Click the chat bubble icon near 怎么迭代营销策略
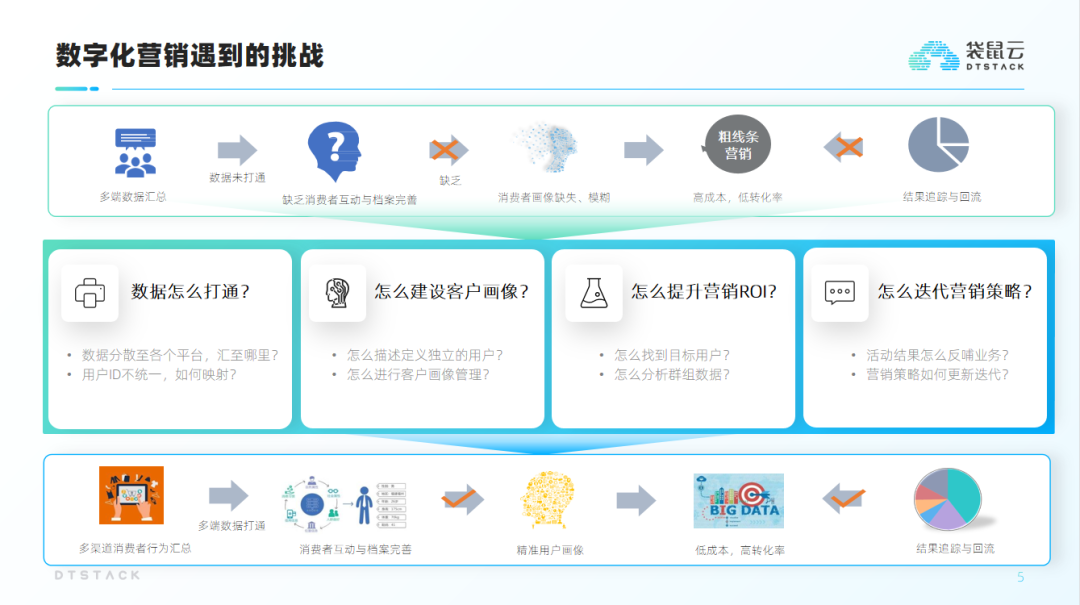This screenshot has width=1080, height=605. 839,293
